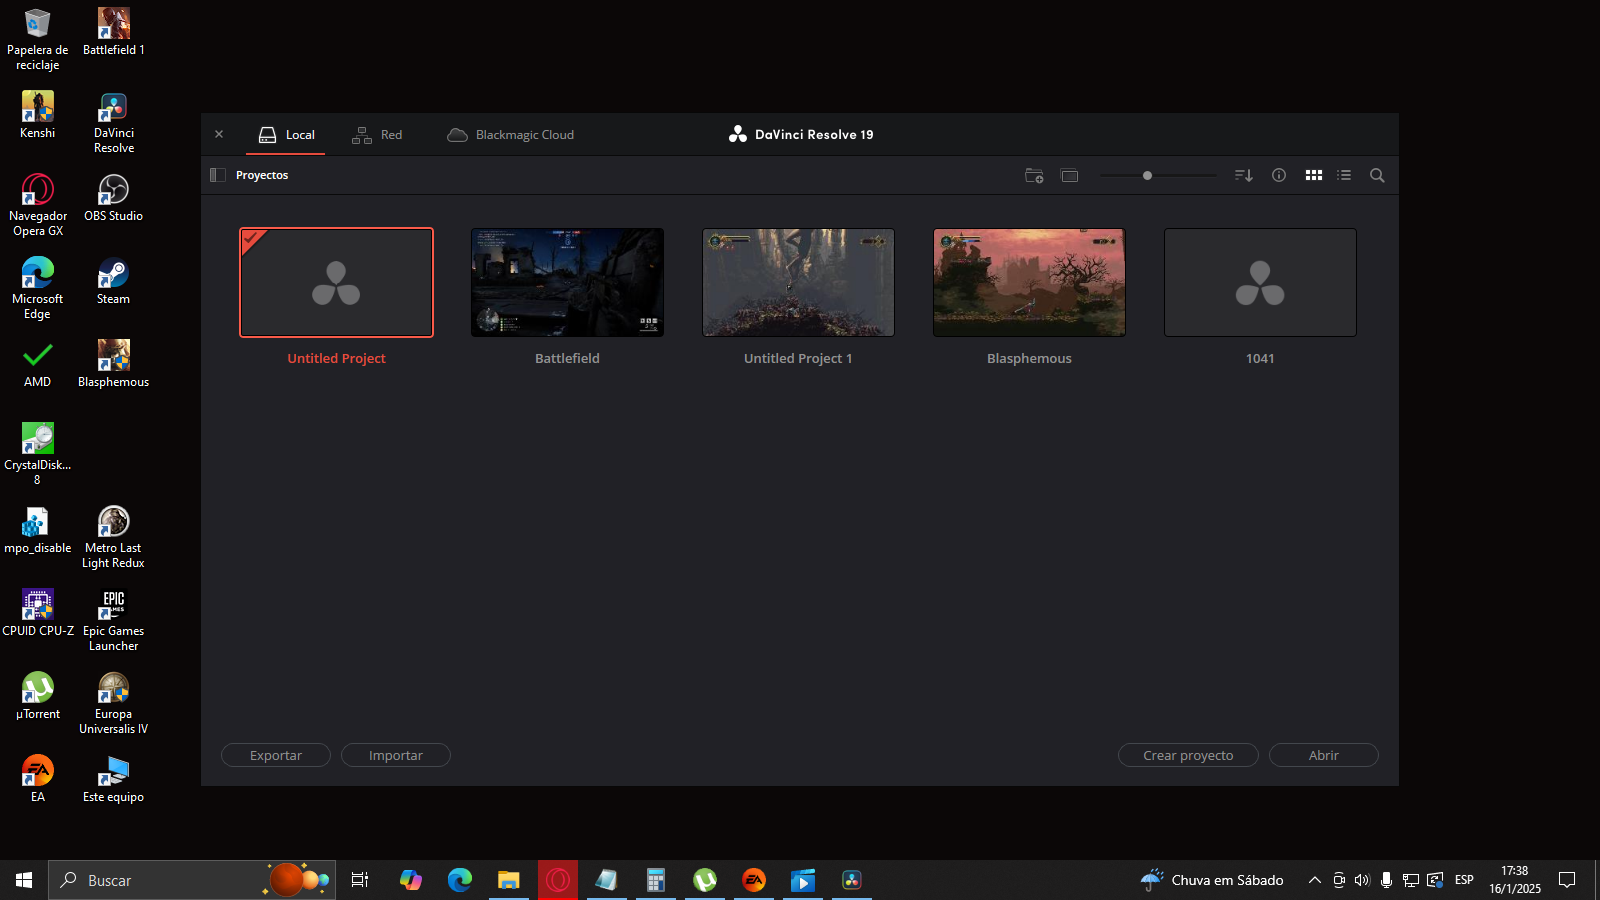The width and height of the screenshot is (1600, 900).
Task: Open the sort order options
Action: (1243, 176)
